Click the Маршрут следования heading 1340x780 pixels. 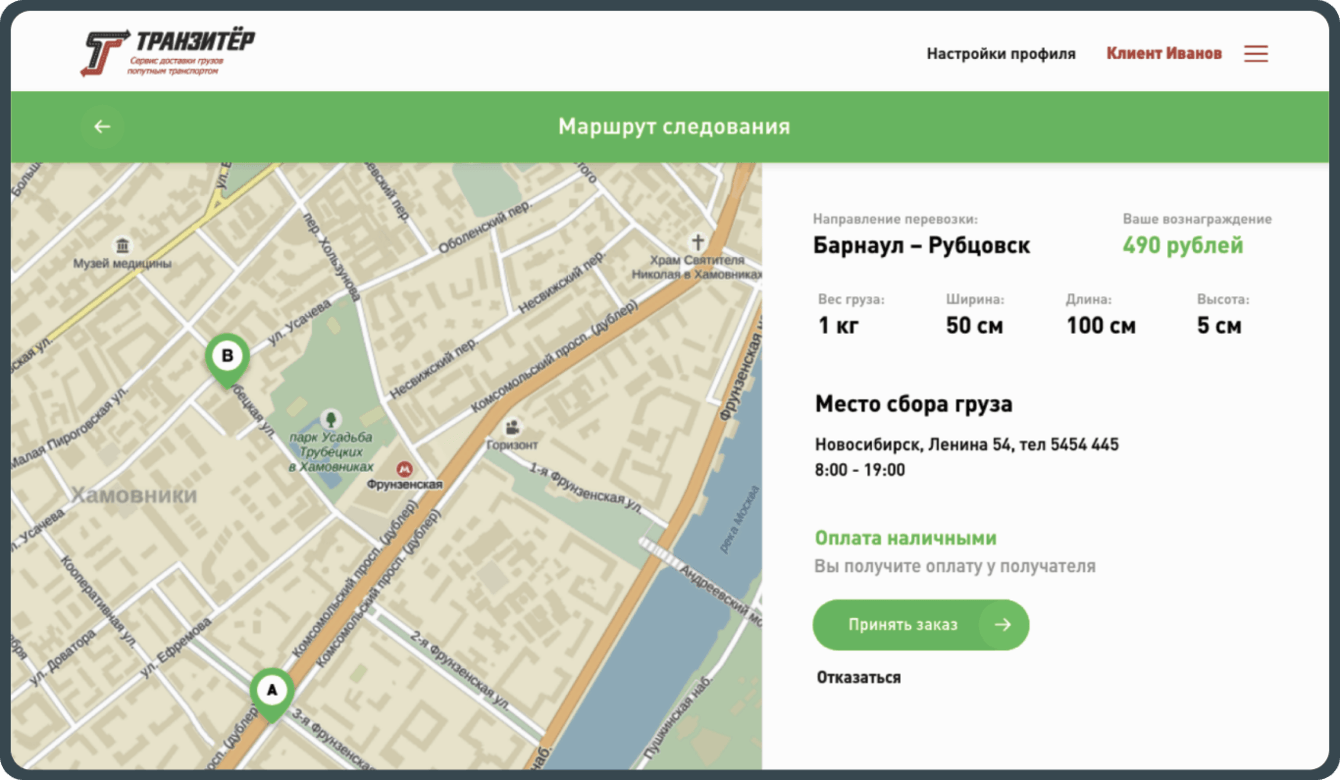[674, 127]
